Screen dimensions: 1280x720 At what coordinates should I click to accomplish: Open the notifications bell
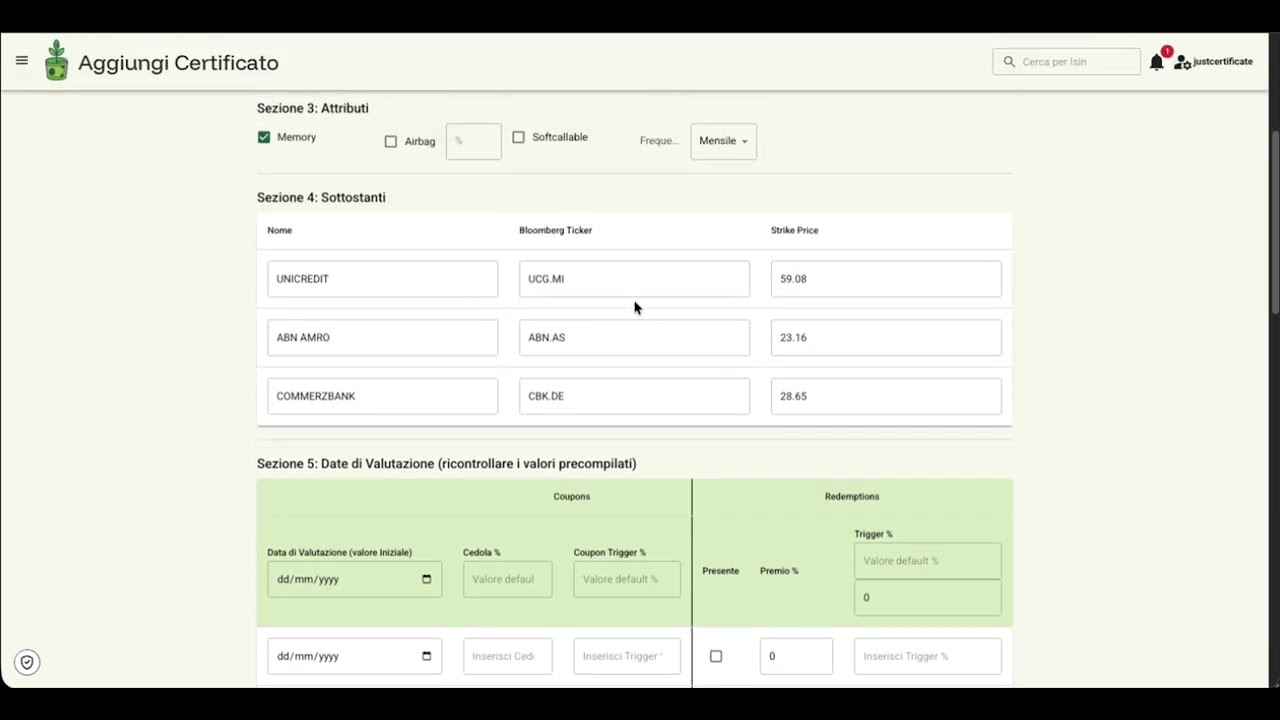pos(1157,62)
